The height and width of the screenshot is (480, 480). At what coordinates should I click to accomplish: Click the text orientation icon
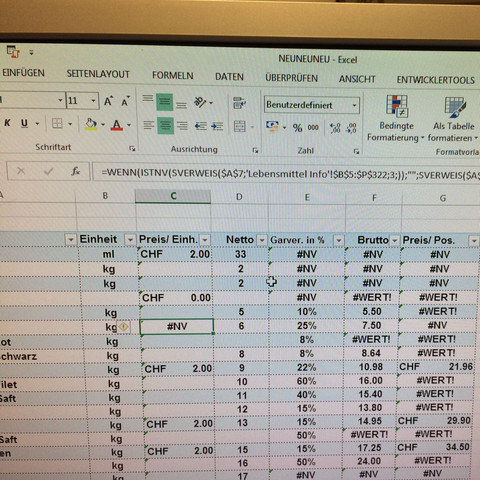pos(200,102)
